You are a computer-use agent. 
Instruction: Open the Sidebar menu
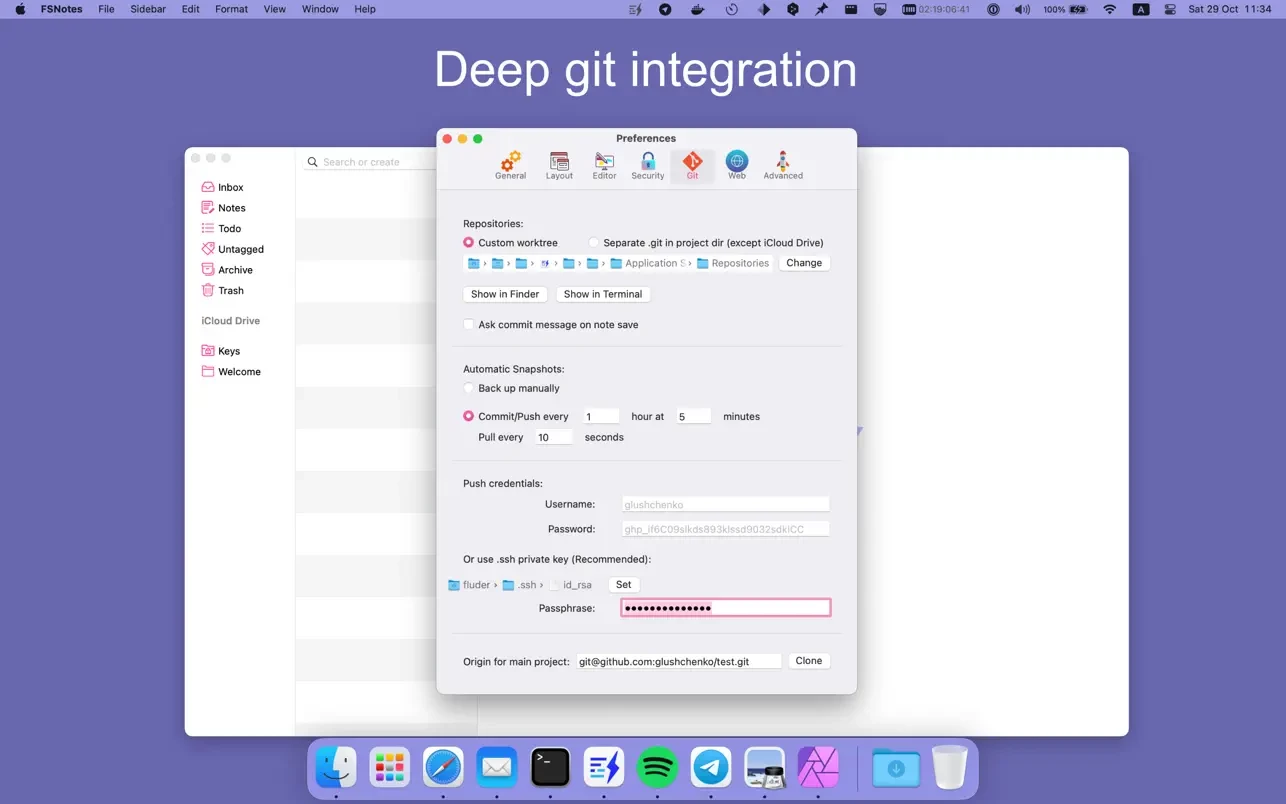(x=148, y=9)
